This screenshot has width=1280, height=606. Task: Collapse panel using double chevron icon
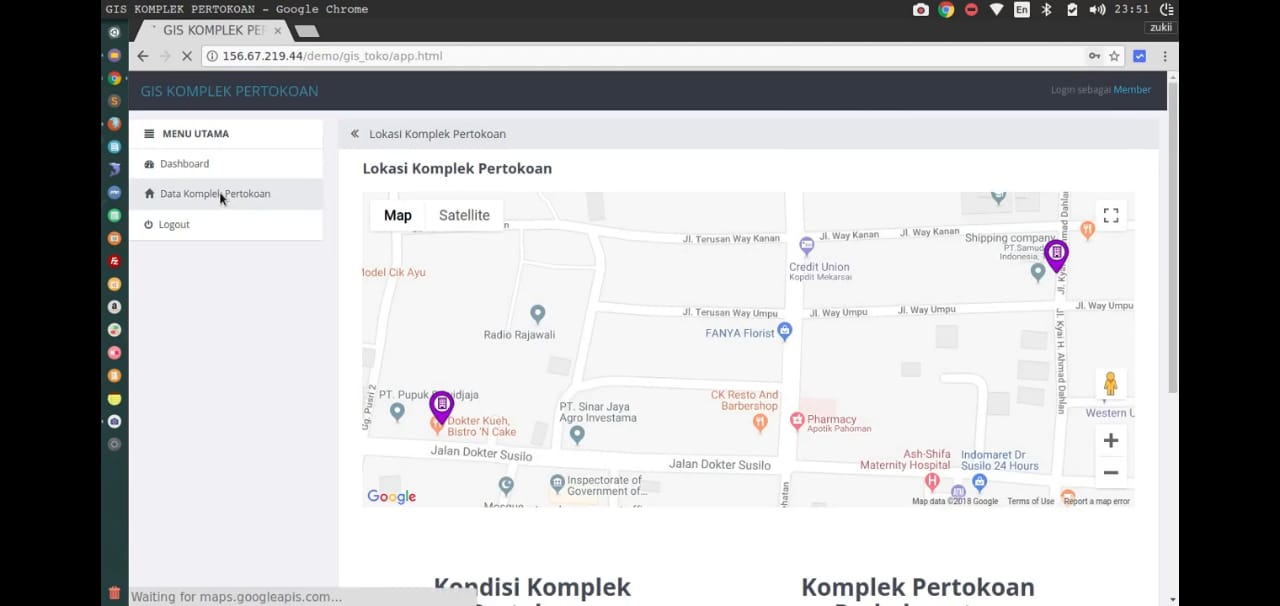354,134
